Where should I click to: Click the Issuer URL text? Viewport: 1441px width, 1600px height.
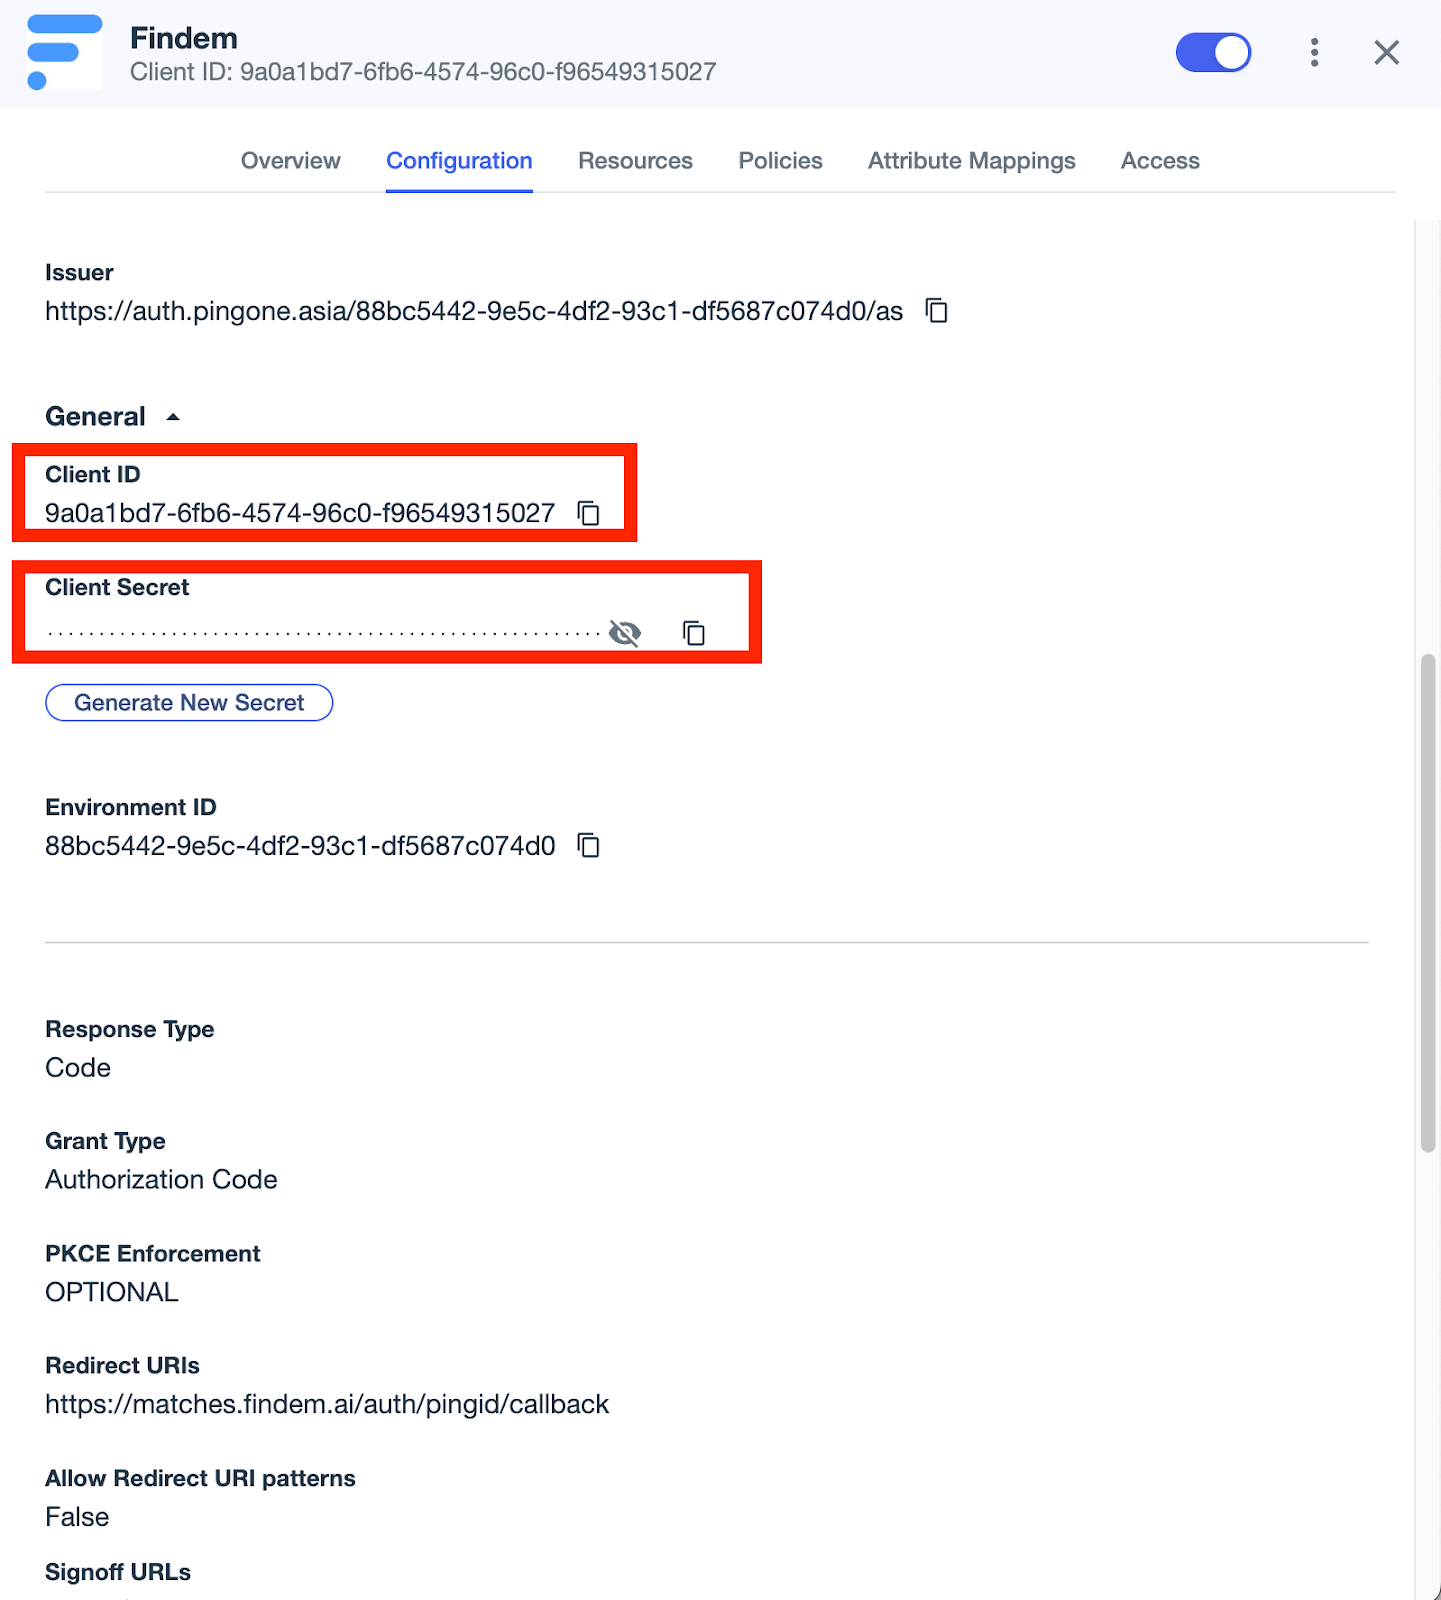(x=474, y=312)
